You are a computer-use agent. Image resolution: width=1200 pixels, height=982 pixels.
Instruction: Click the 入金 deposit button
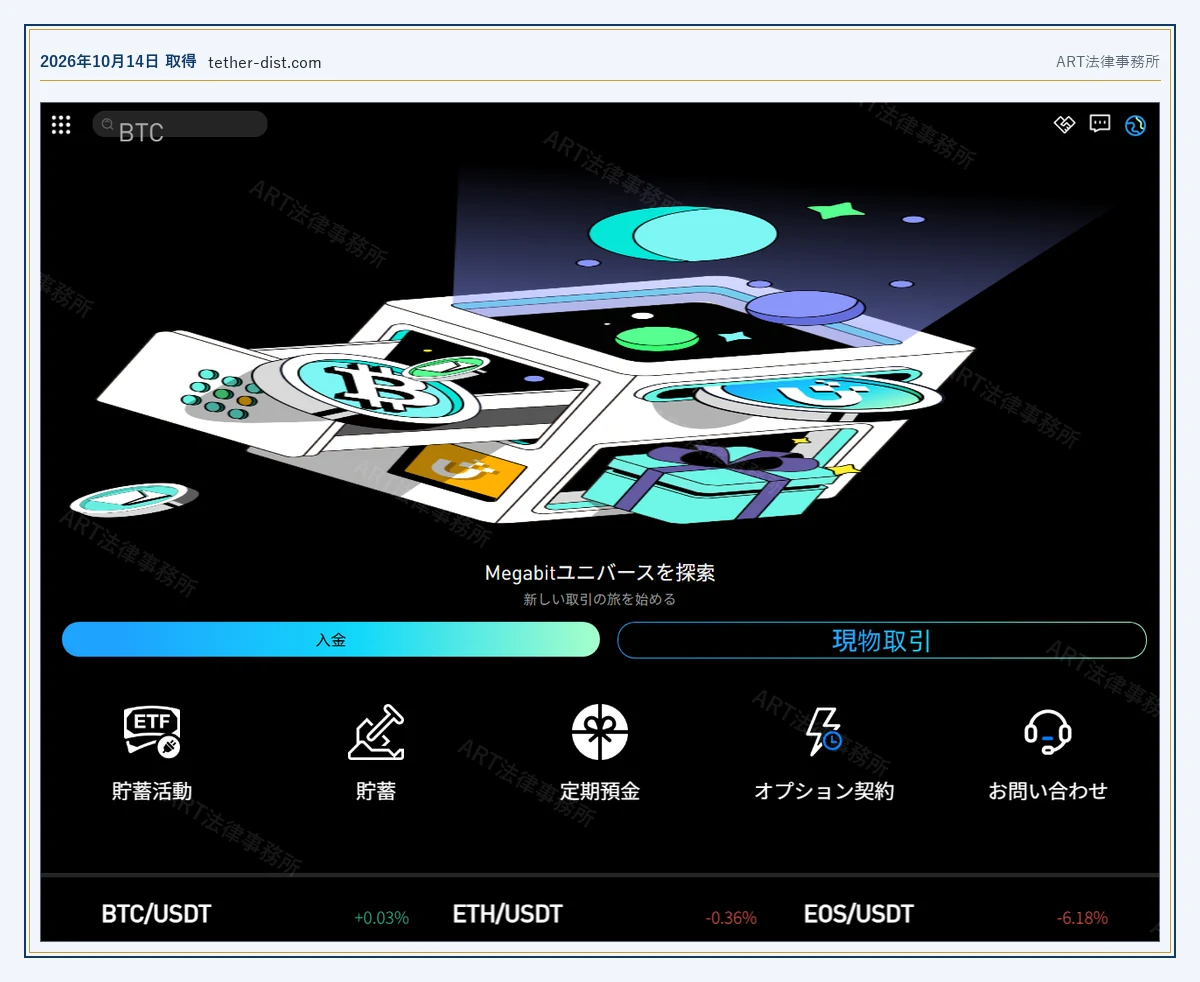point(331,640)
